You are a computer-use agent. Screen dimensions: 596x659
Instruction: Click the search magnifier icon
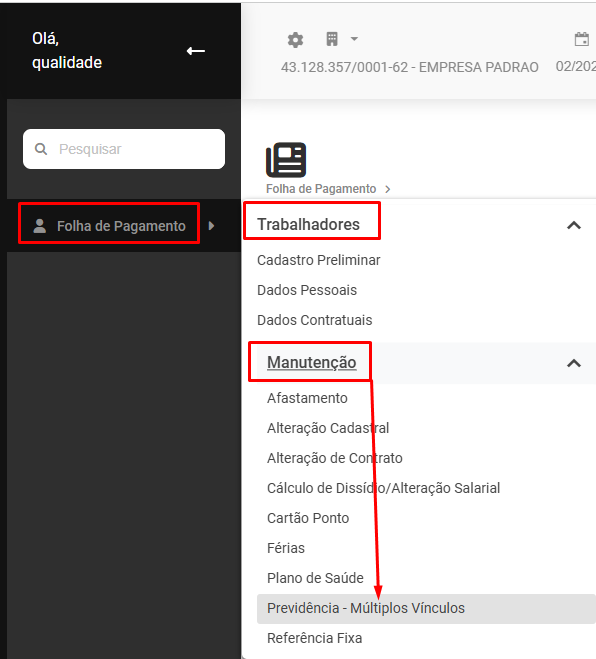[x=41, y=149]
